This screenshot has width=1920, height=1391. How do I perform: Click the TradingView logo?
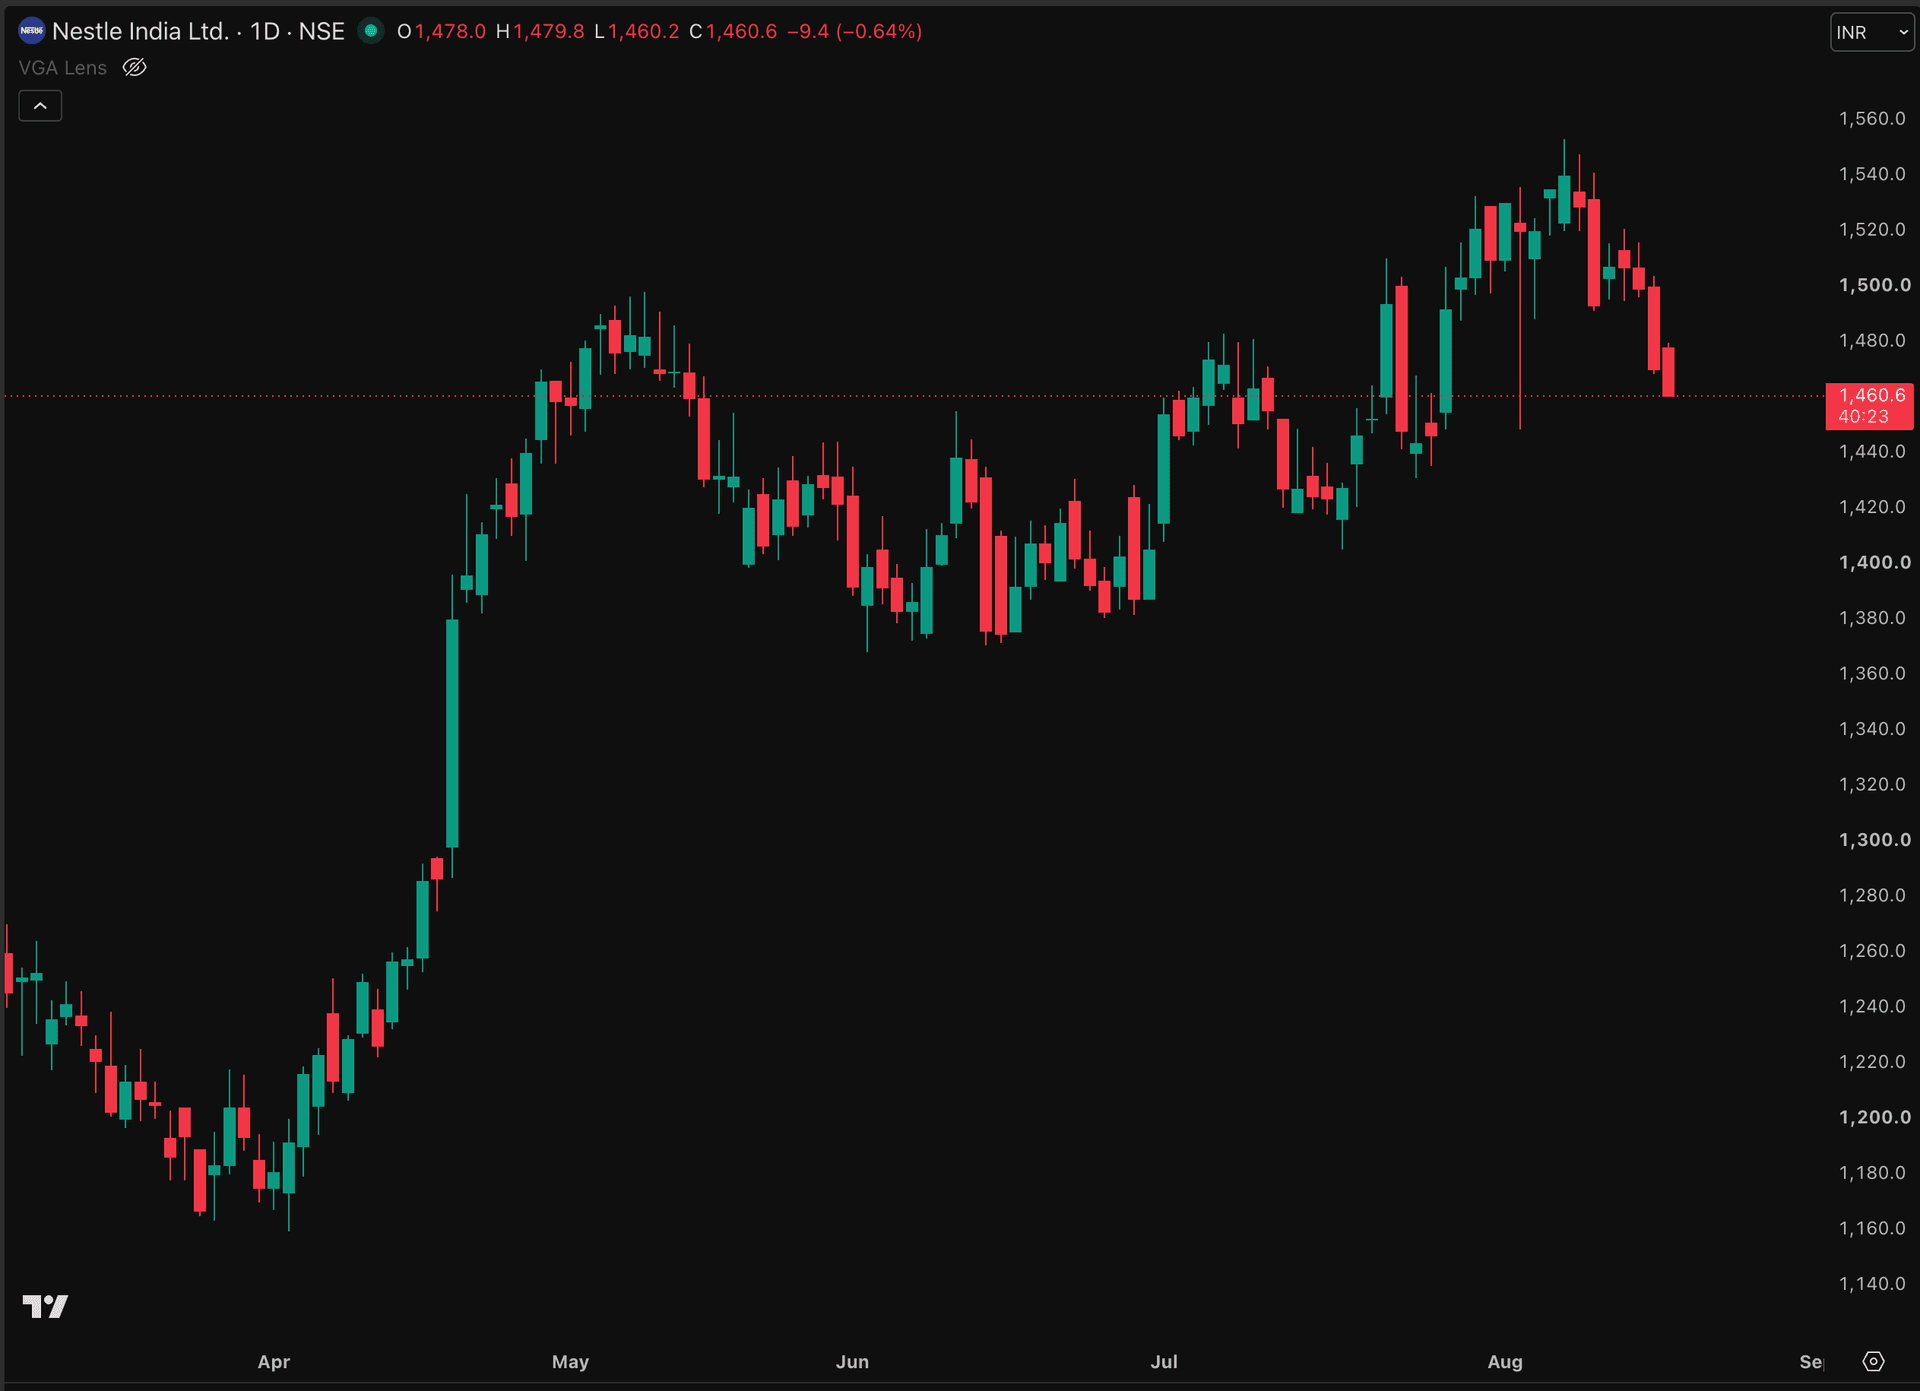tap(45, 1306)
